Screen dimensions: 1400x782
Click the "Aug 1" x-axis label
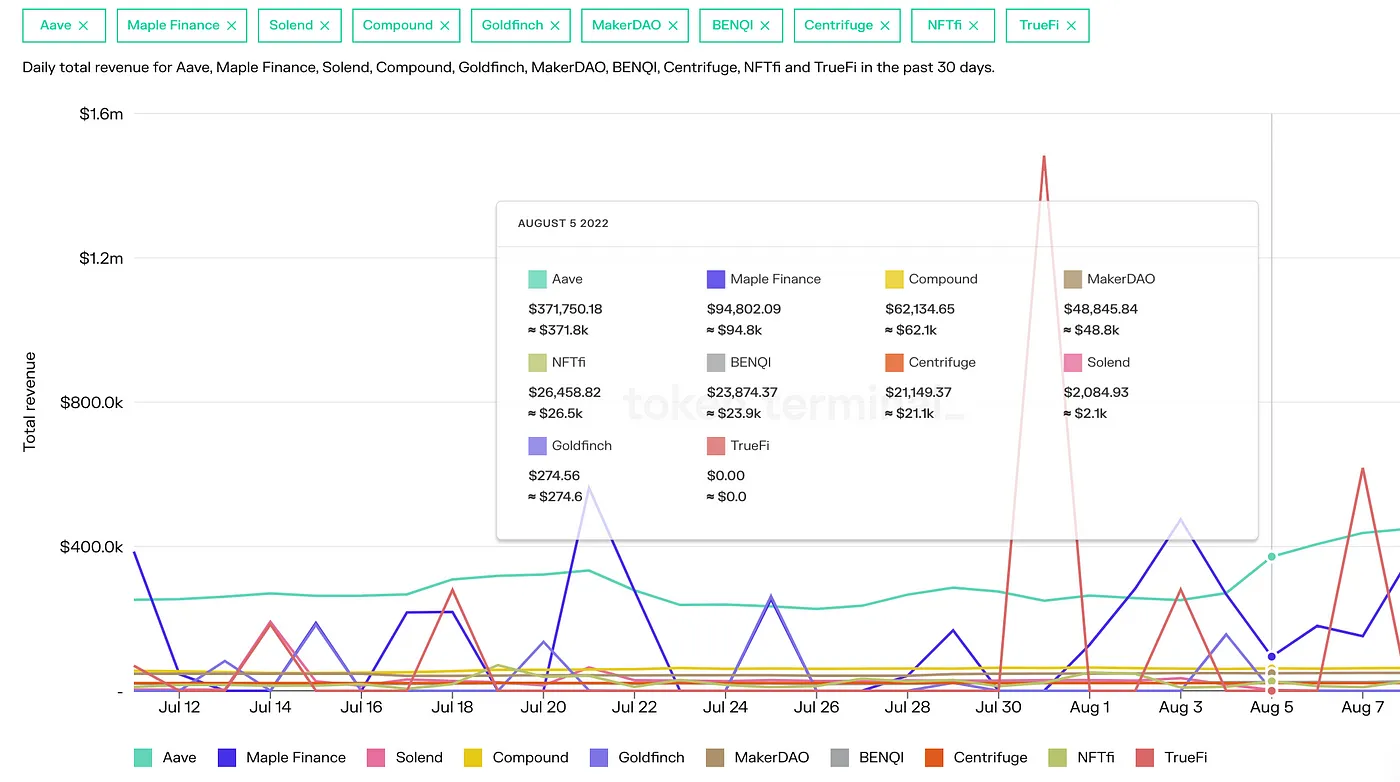click(1089, 708)
